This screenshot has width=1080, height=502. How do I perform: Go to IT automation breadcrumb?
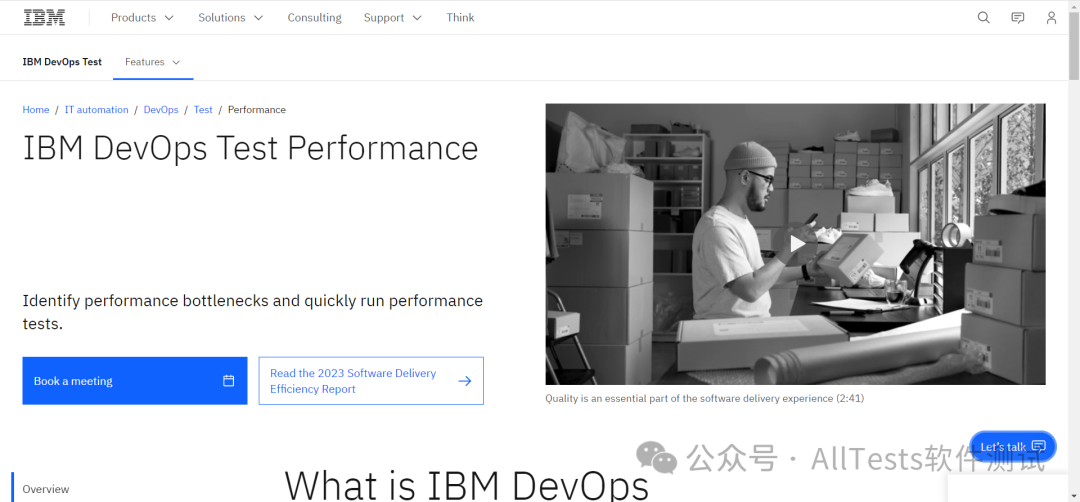[96, 109]
